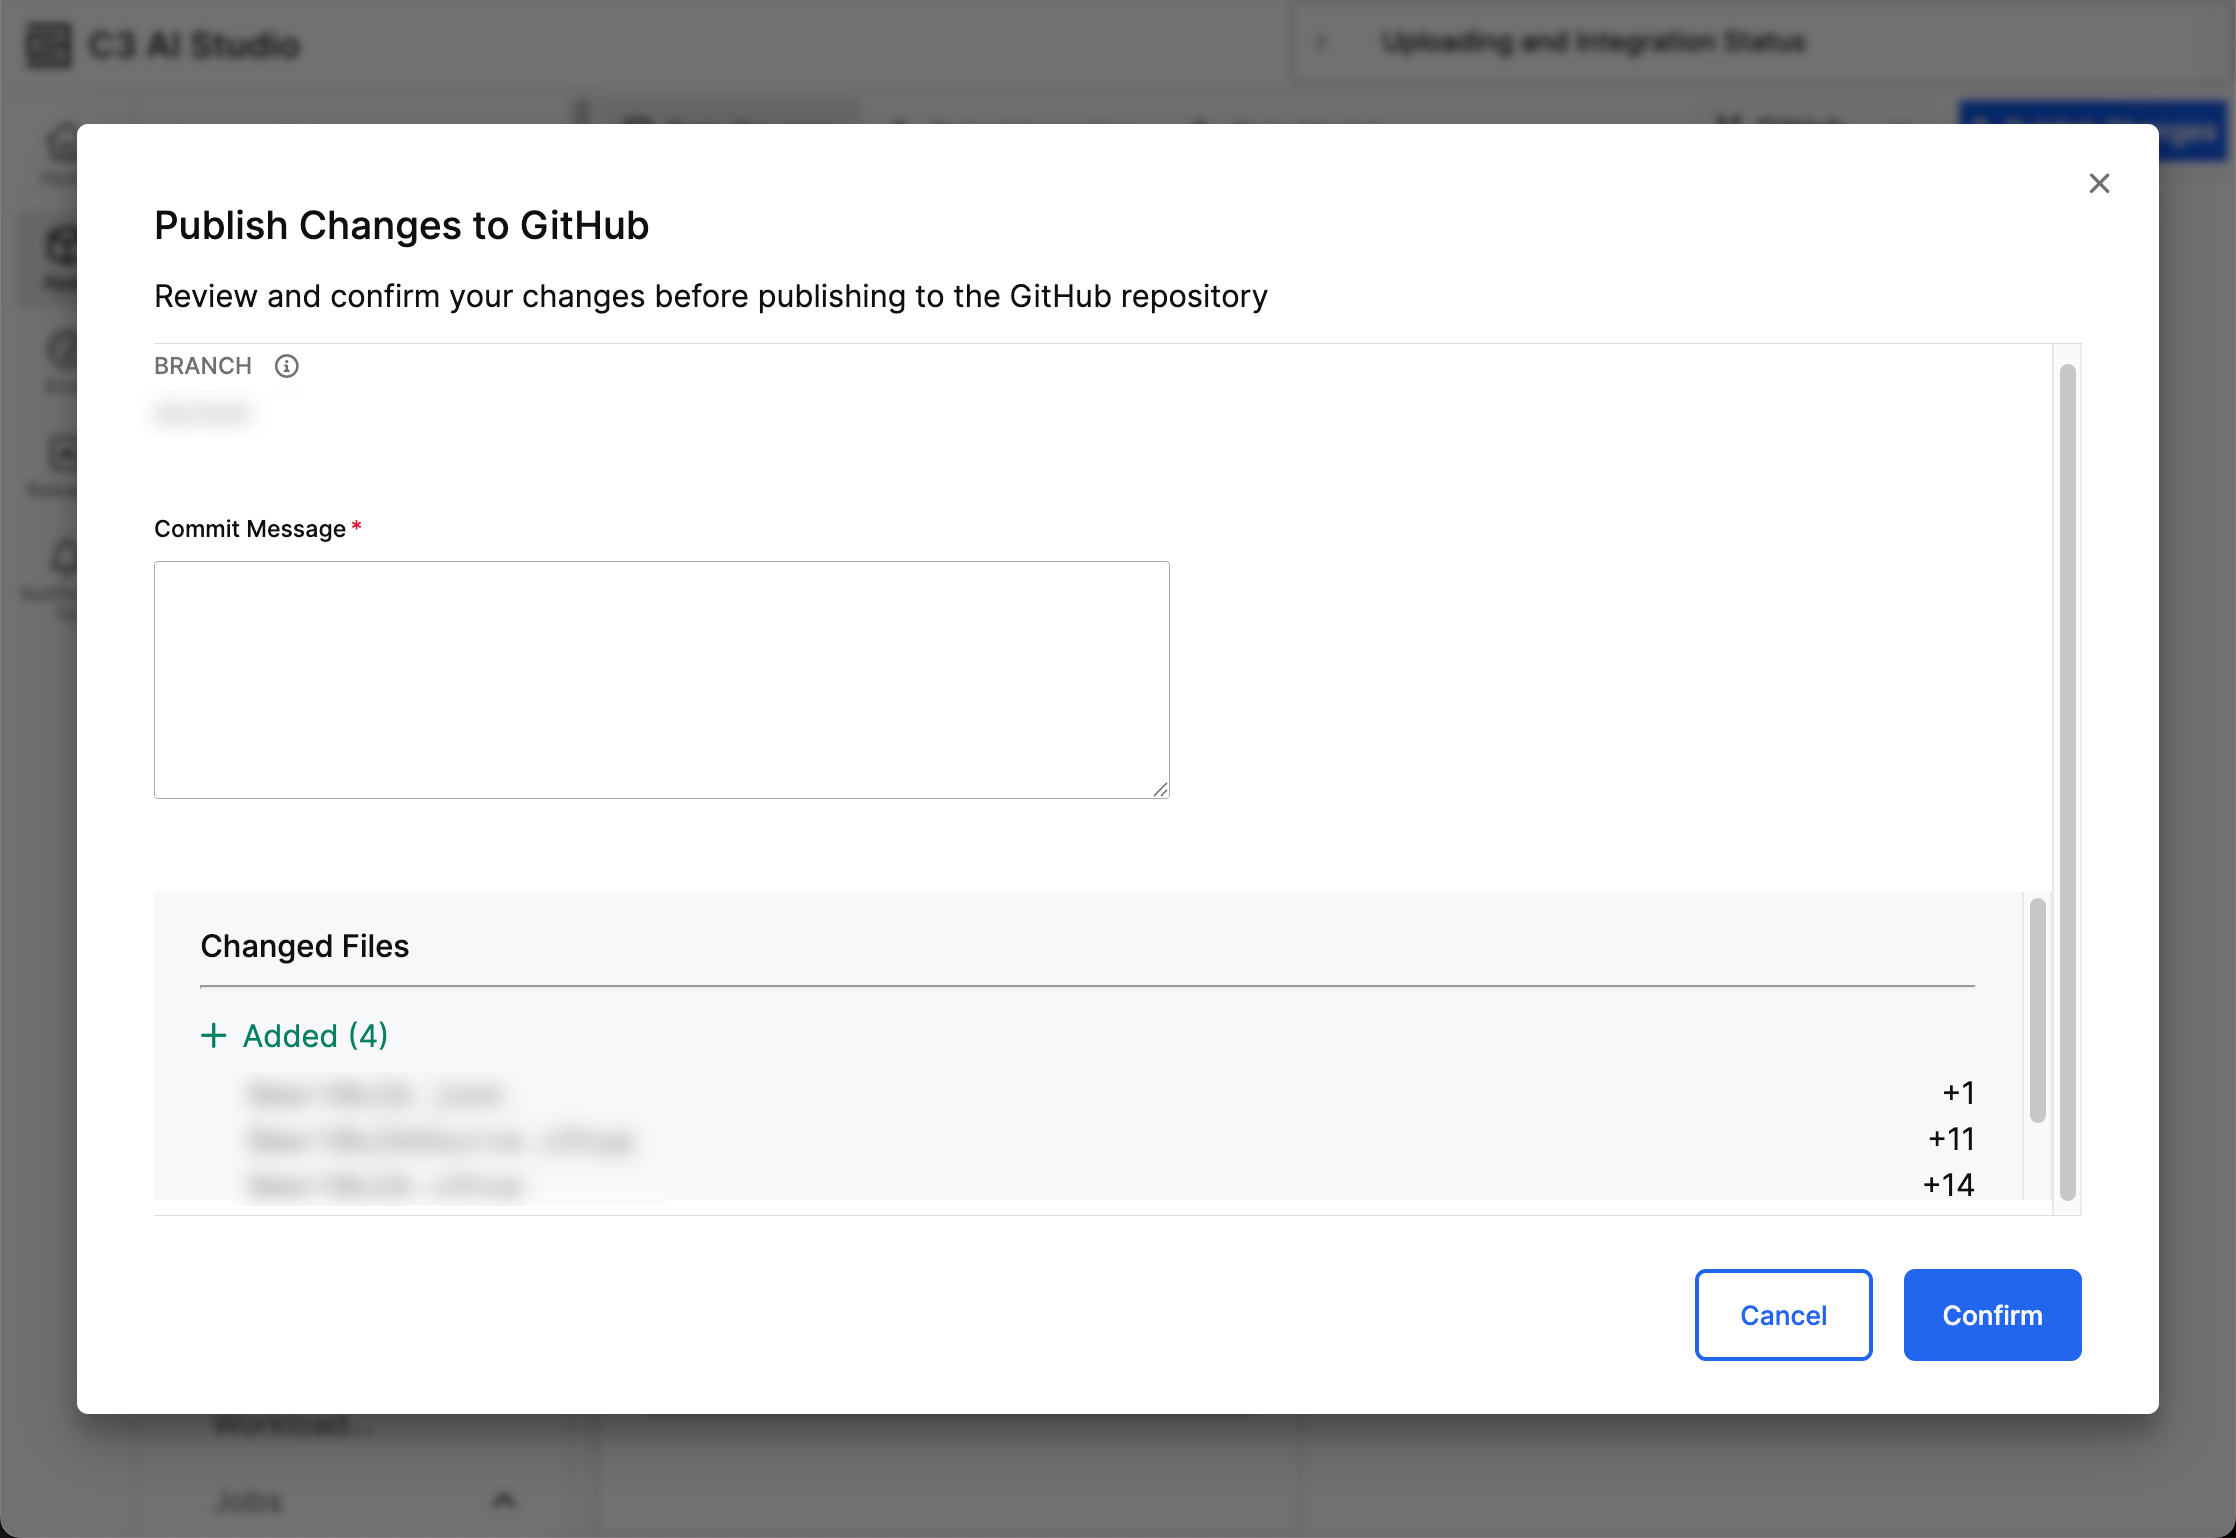Click the commit message resize handle
This screenshot has height=1538, width=2236.
pyautogui.click(x=1160, y=790)
